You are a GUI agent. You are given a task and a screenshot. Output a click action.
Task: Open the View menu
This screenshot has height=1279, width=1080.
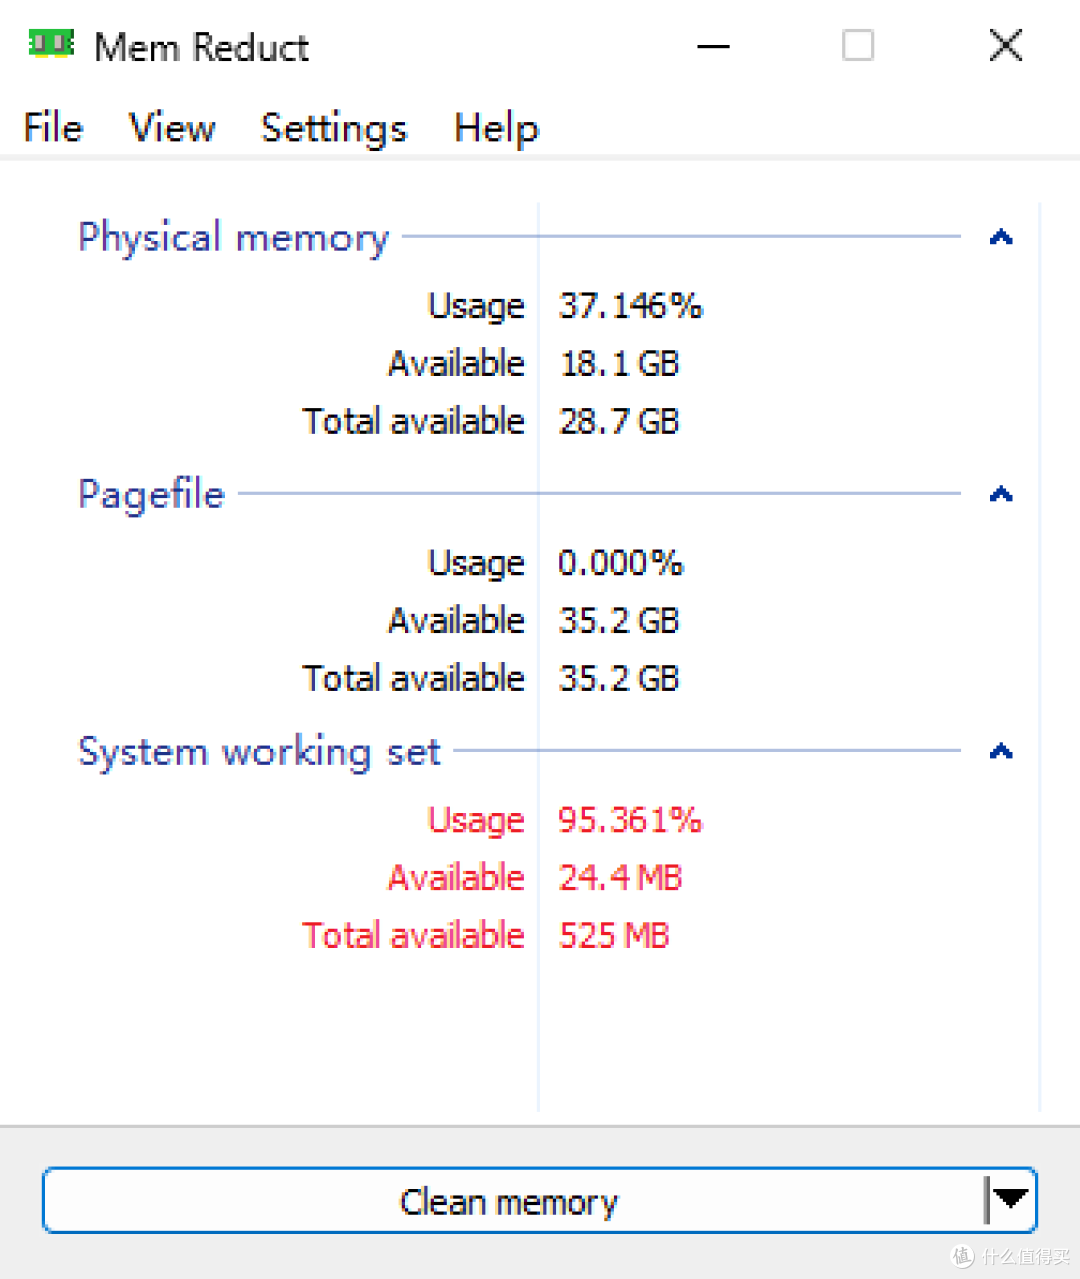coord(172,128)
